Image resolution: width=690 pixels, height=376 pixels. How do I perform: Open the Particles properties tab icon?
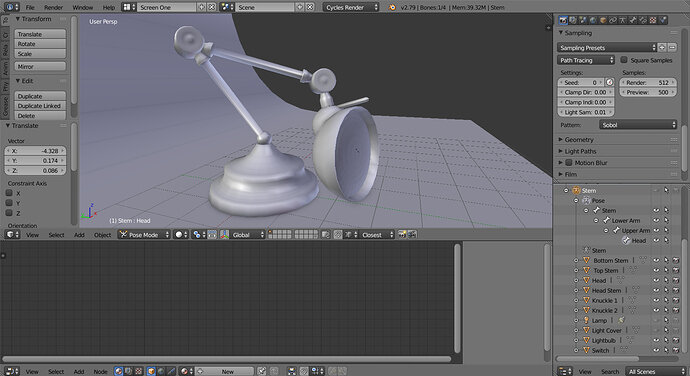[663, 20]
